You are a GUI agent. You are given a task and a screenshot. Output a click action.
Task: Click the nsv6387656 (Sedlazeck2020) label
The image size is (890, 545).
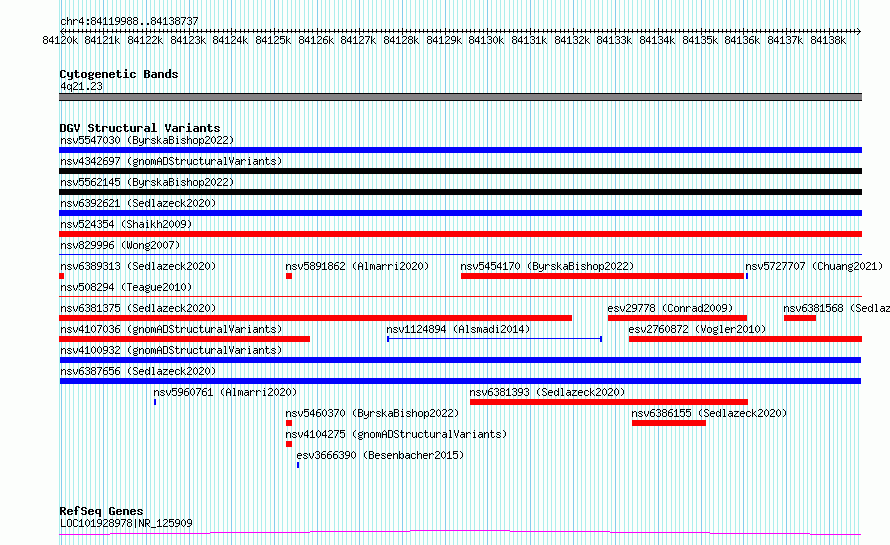pyautogui.click(x=138, y=371)
